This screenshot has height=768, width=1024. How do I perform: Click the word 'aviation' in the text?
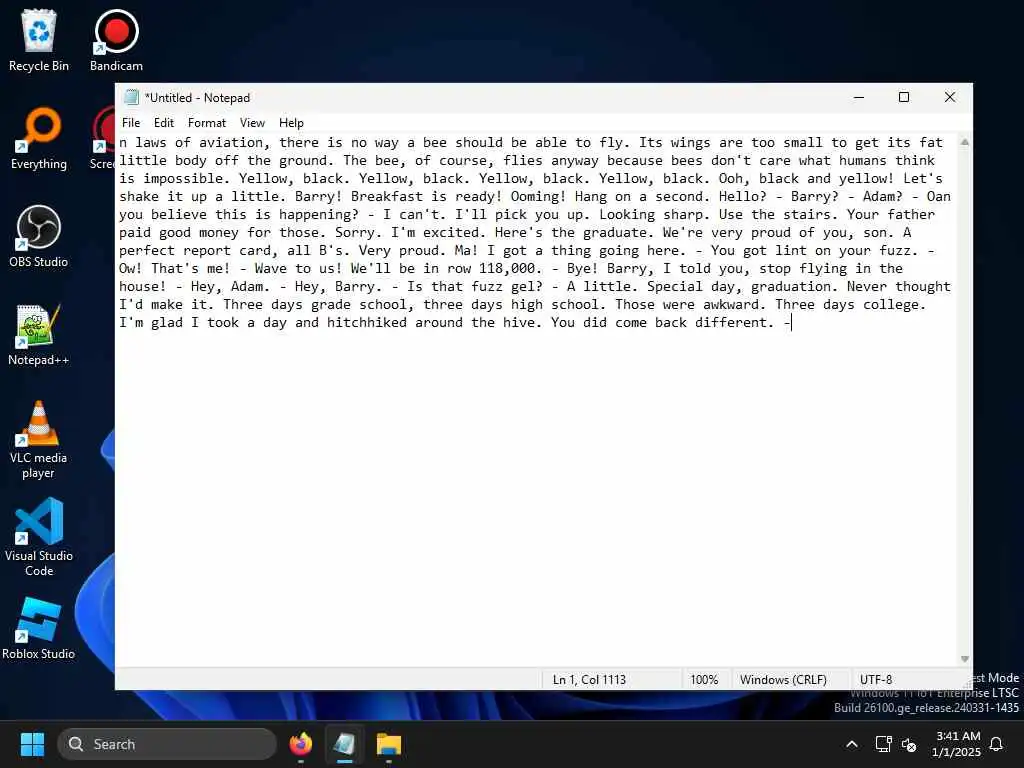[231, 142]
